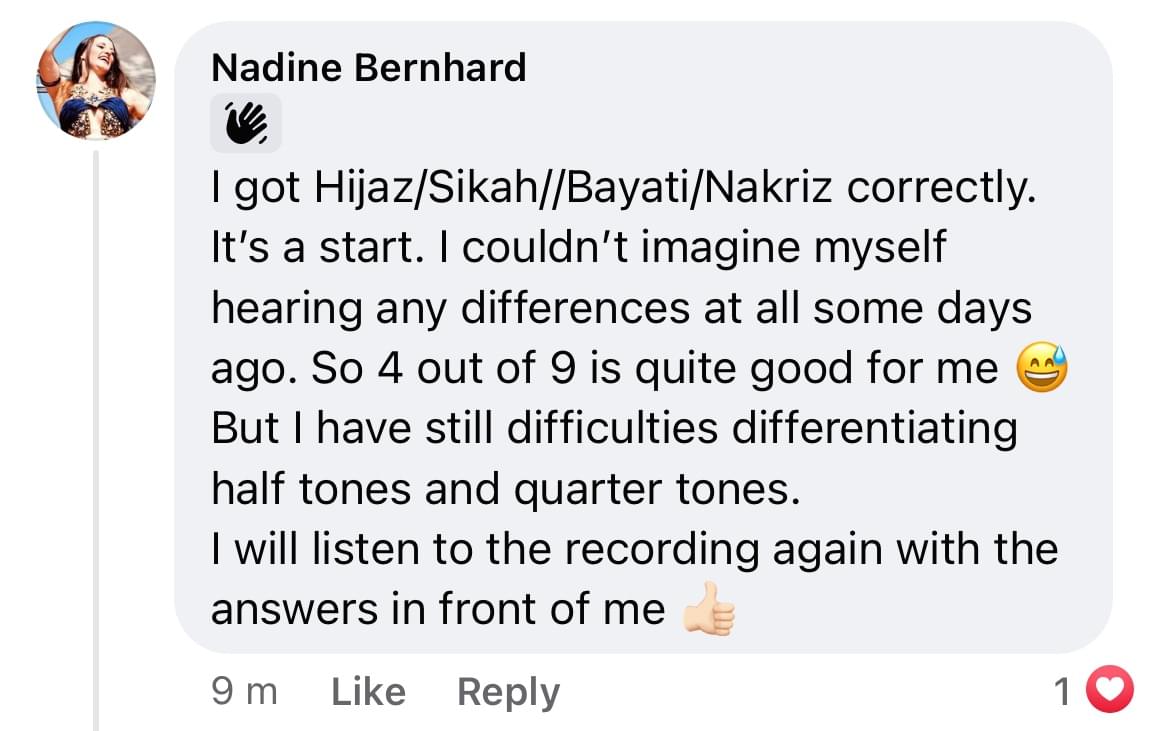This screenshot has width=1170, height=731.
Task: Open the 9 m timestamp link
Action: (x=245, y=691)
